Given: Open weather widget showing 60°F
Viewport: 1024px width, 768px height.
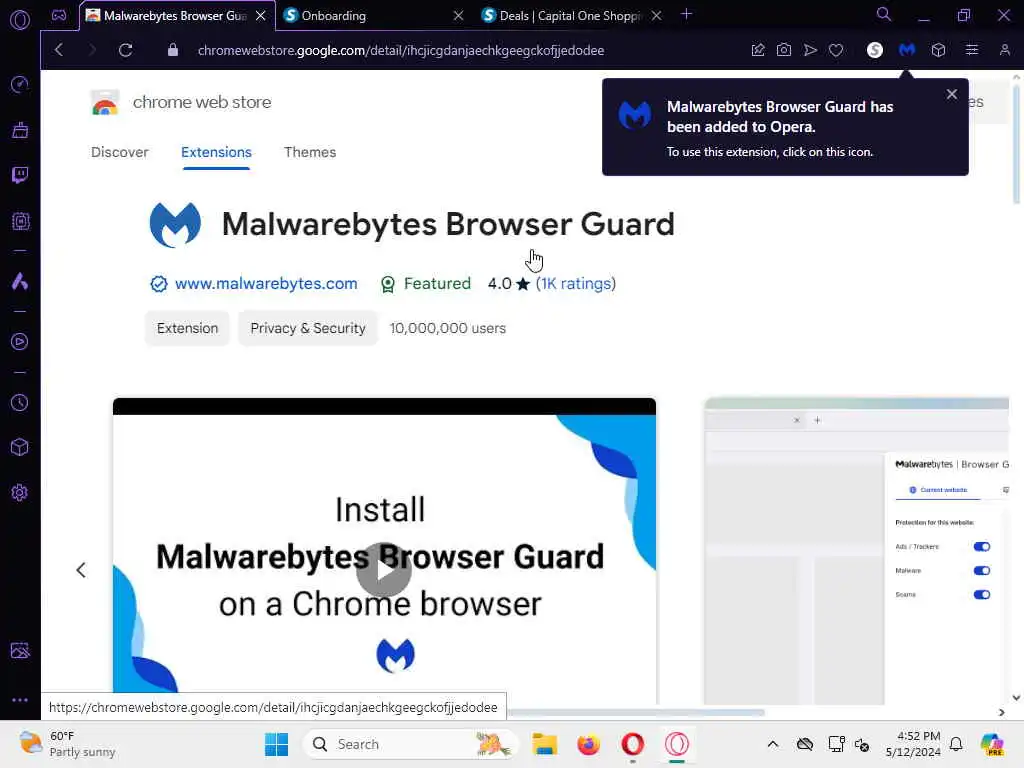Looking at the screenshot, I should [x=67, y=744].
